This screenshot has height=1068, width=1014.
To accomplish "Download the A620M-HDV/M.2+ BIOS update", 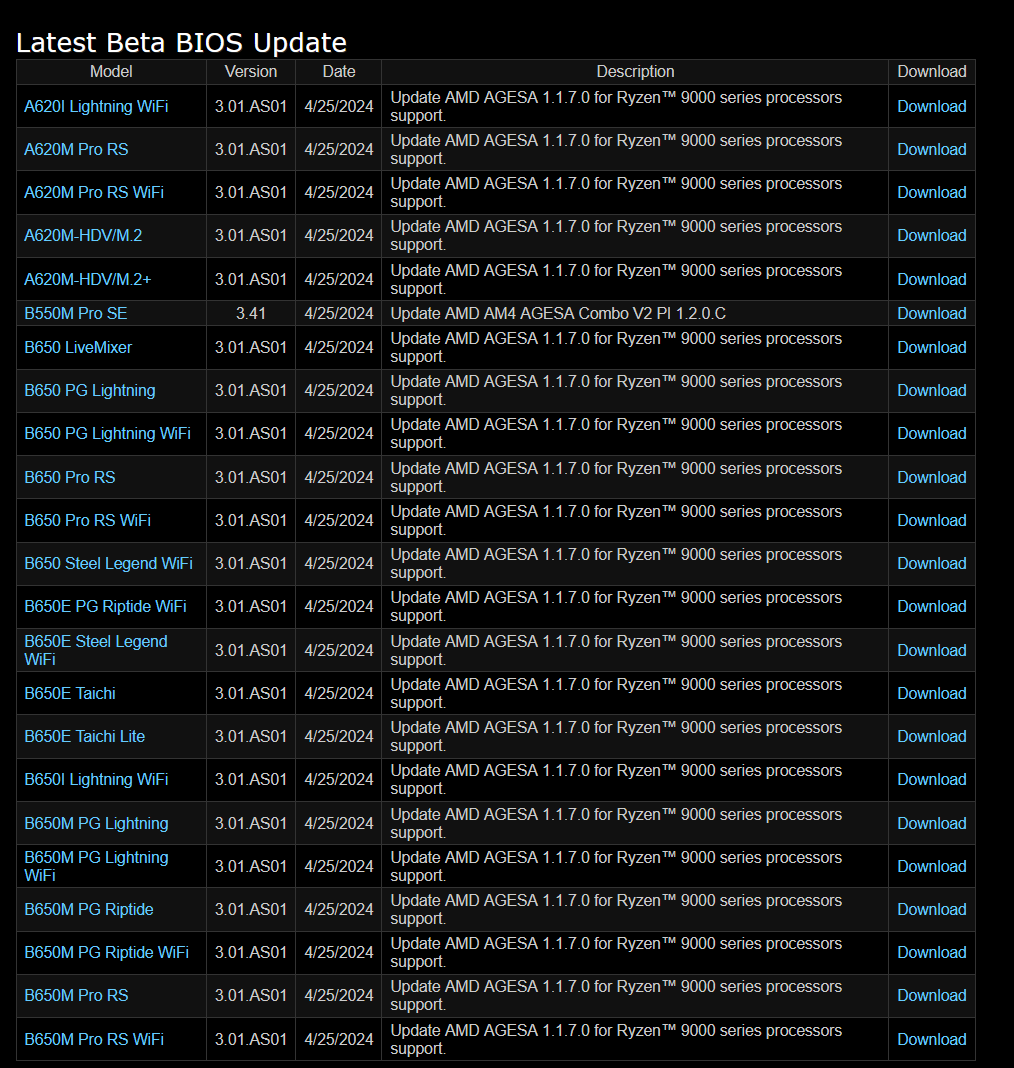I will coord(930,279).
